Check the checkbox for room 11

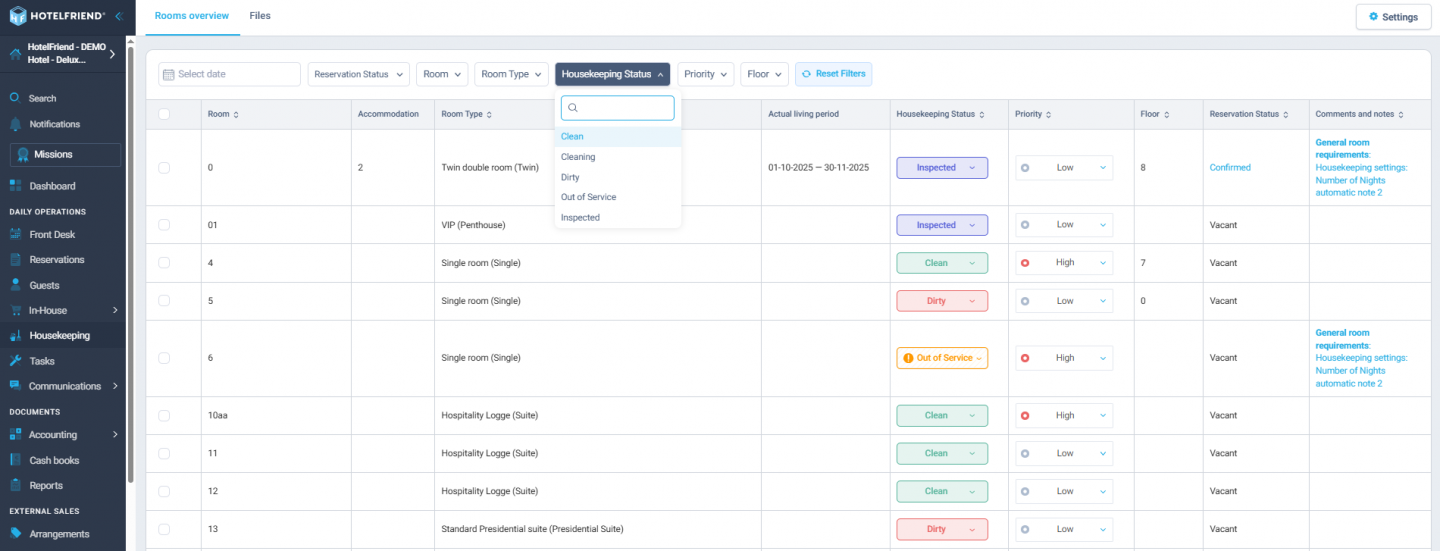(x=164, y=453)
